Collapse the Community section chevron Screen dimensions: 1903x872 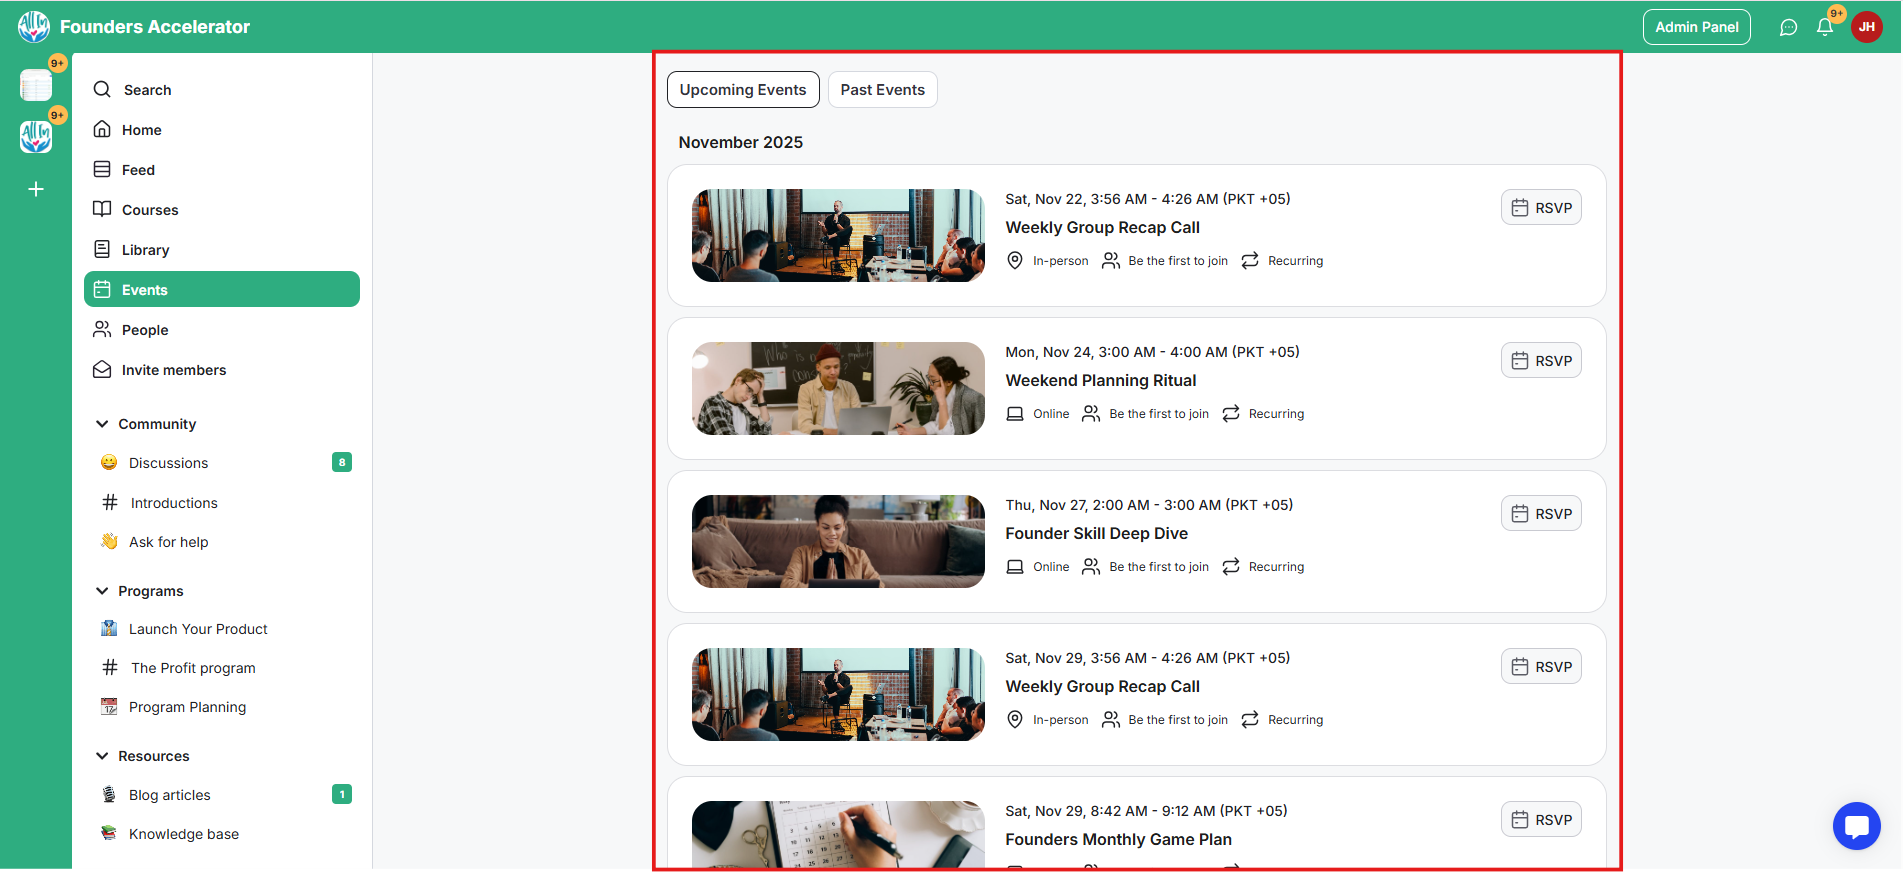(102, 424)
